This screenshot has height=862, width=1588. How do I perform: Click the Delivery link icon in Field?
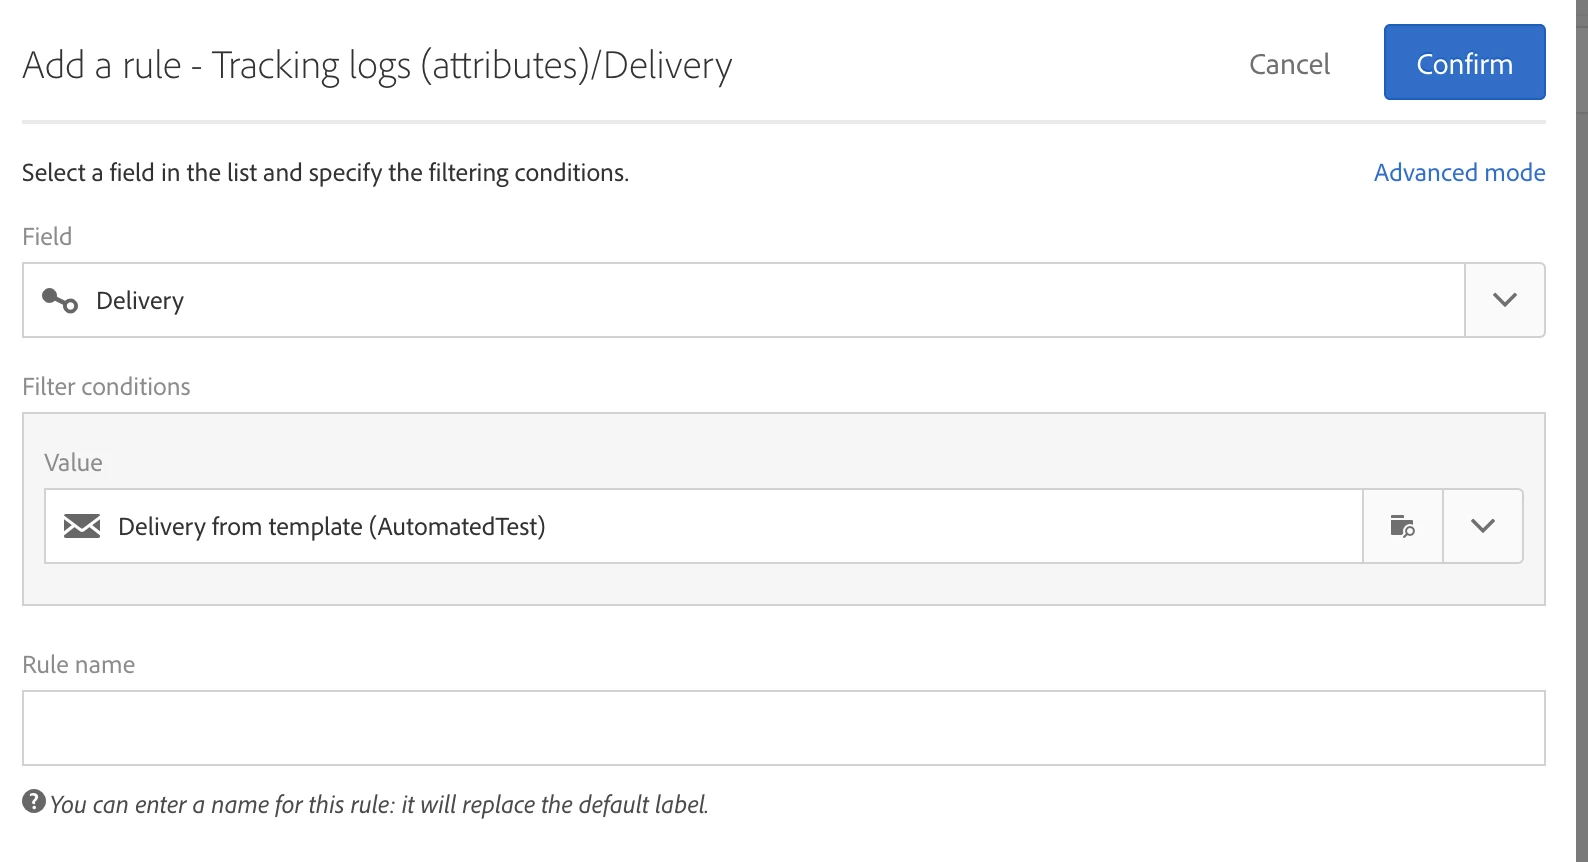pos(60,300)
